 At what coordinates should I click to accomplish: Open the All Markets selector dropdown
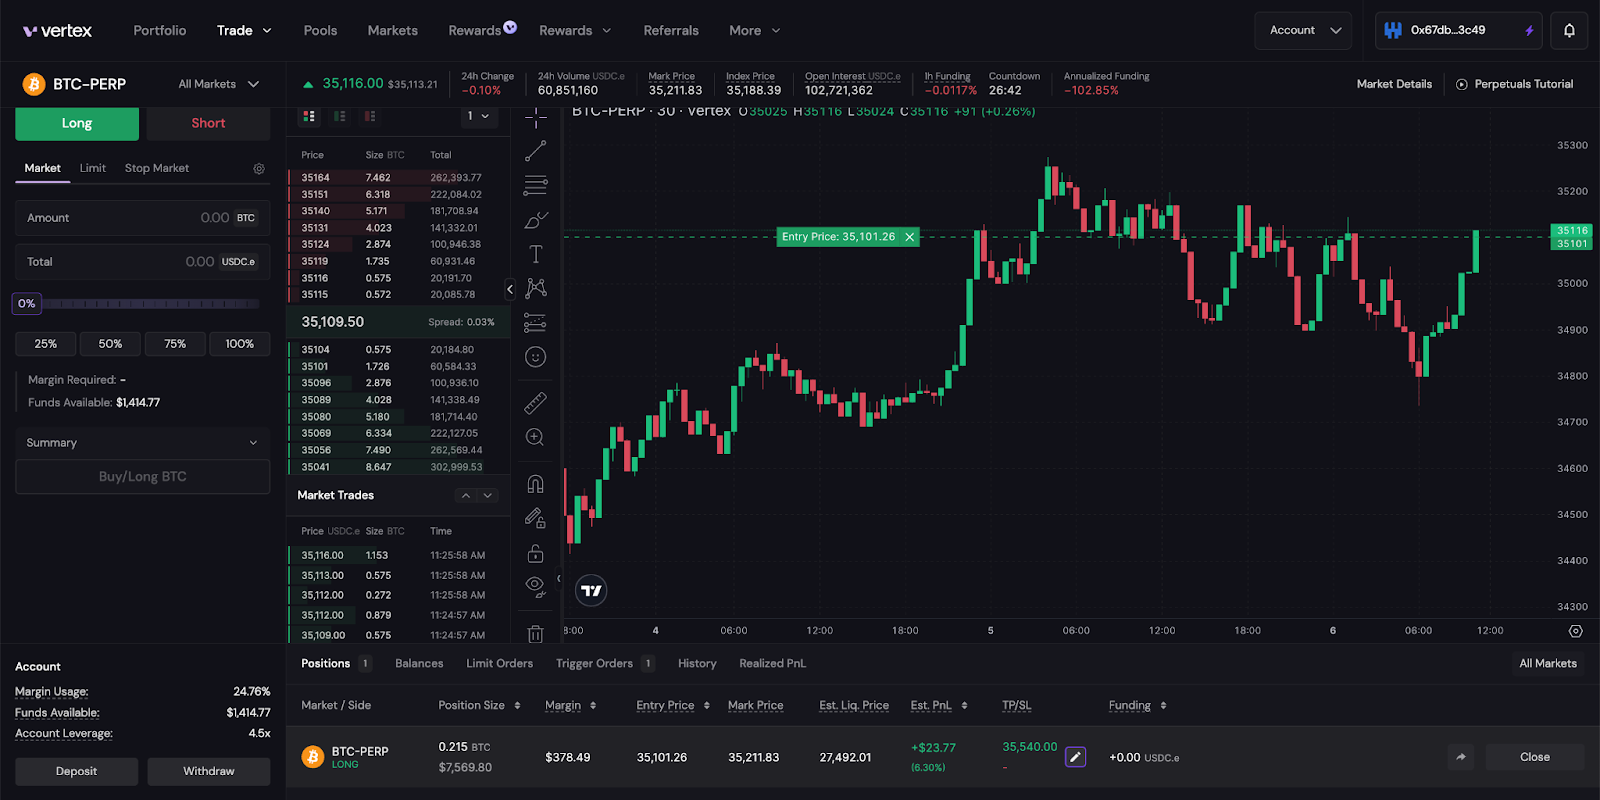[219, 84]
